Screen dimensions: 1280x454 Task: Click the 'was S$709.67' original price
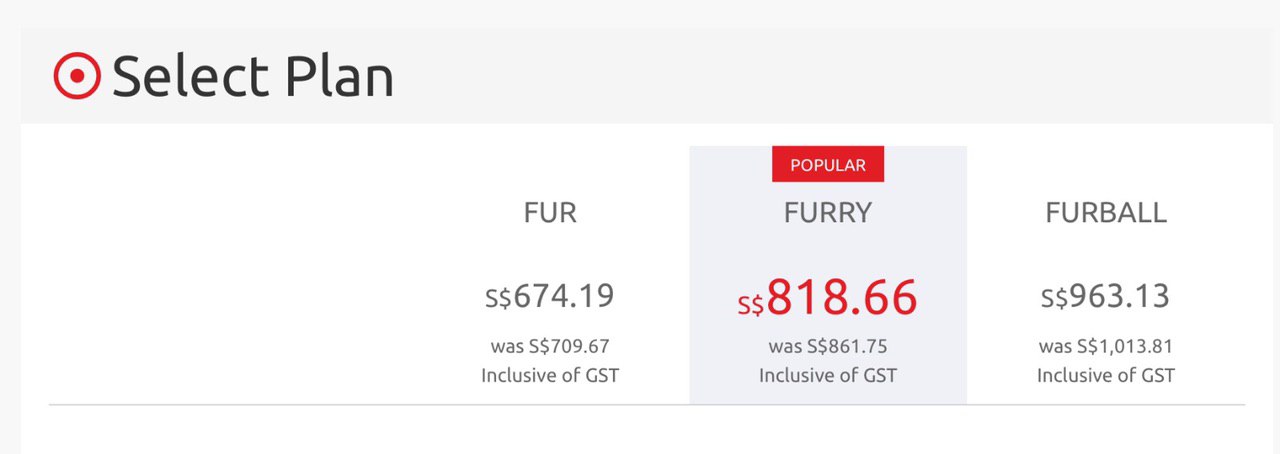coord(550,347)
